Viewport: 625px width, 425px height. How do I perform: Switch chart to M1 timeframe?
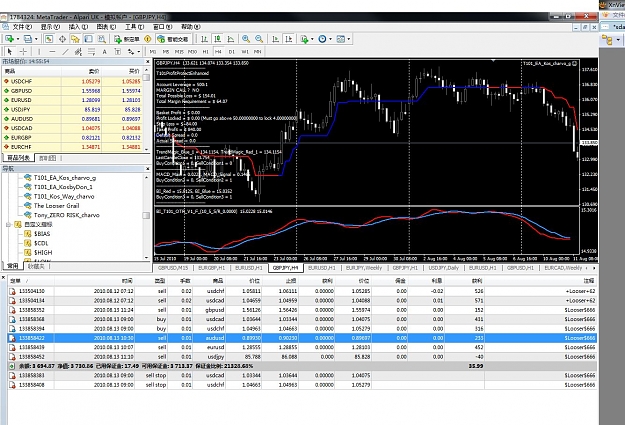pyautogui.click(x=153, y=51)
